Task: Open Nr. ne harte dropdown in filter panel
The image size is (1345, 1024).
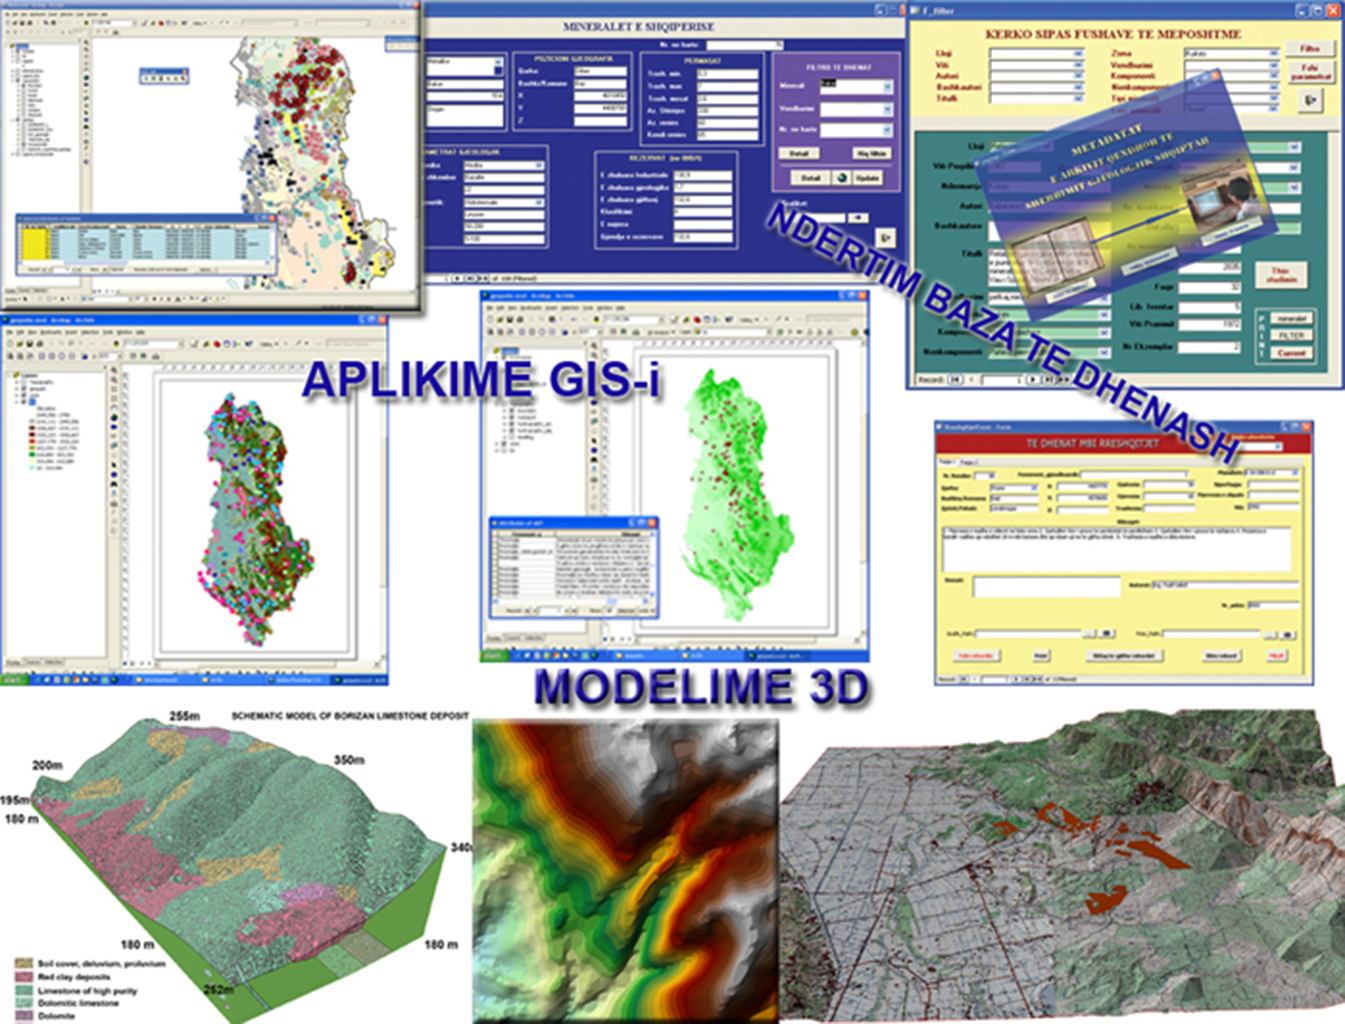Action: pyautogui.click(x=887, y=130)
